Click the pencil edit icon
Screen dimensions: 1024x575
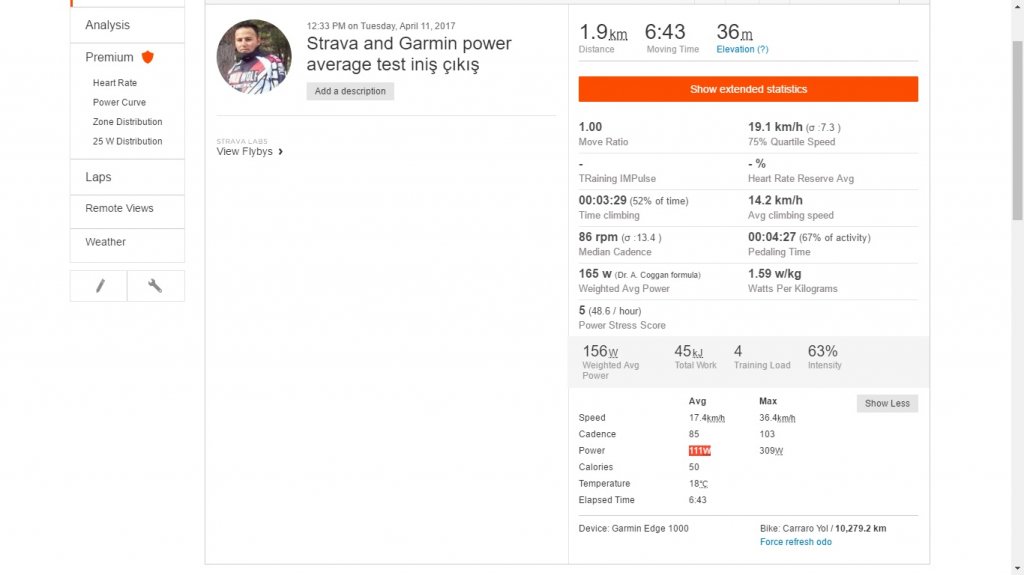pos(99,286)
